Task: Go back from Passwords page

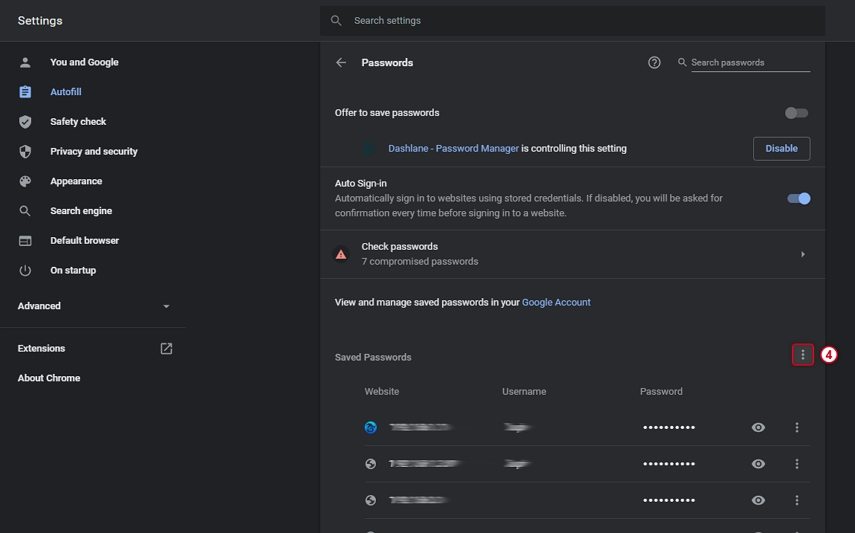Action: 341,63
